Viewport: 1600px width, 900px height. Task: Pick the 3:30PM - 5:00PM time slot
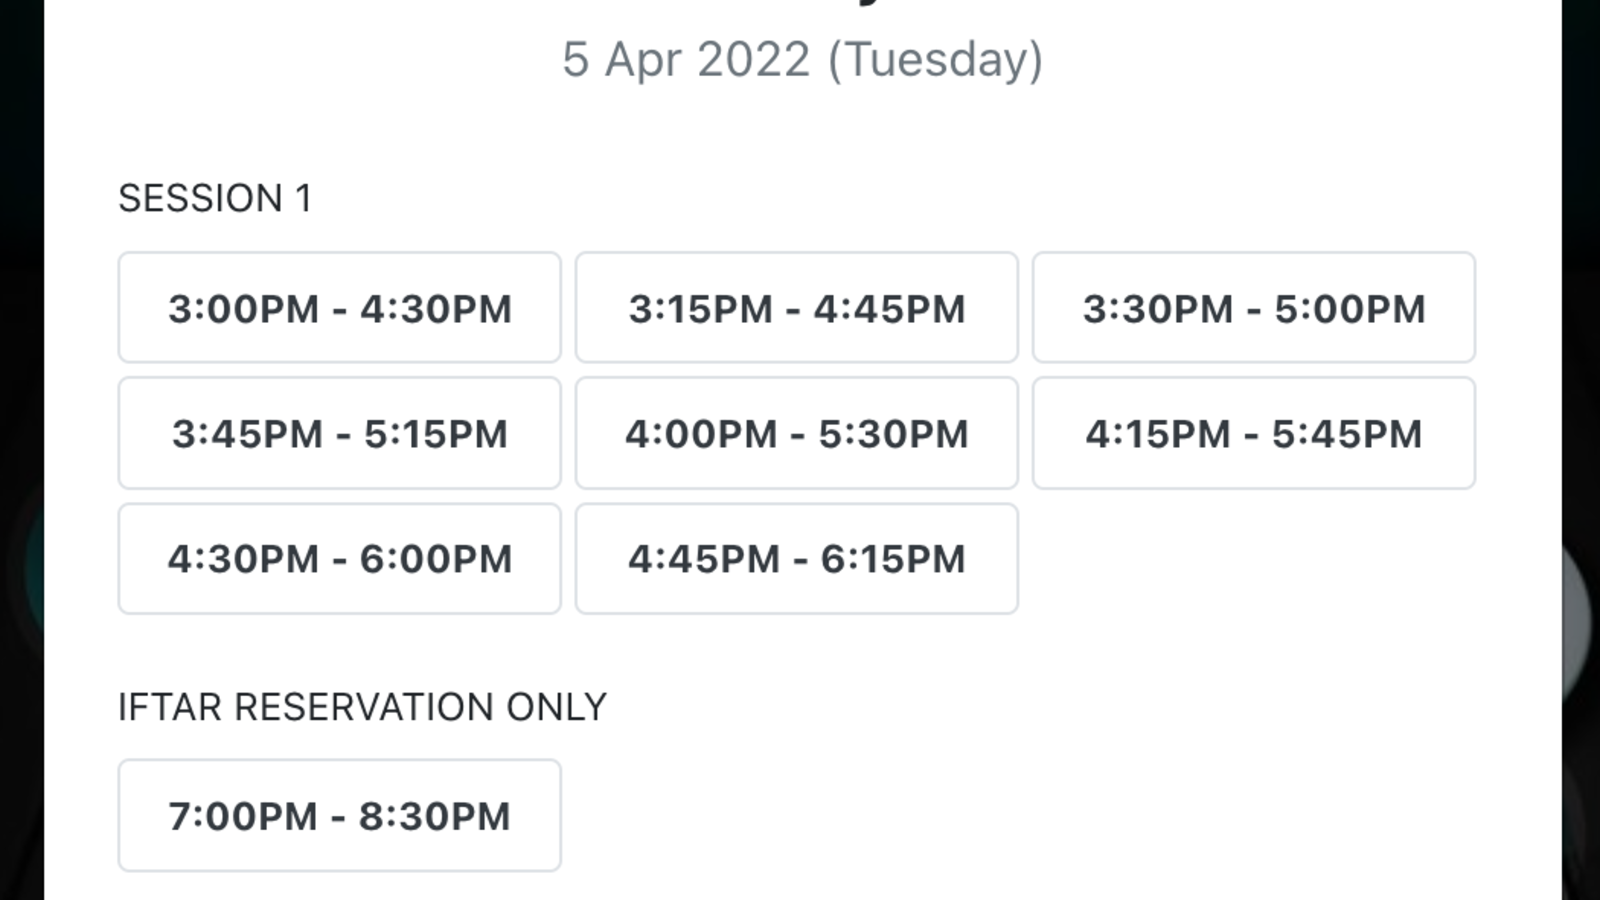coord(1253,308)
